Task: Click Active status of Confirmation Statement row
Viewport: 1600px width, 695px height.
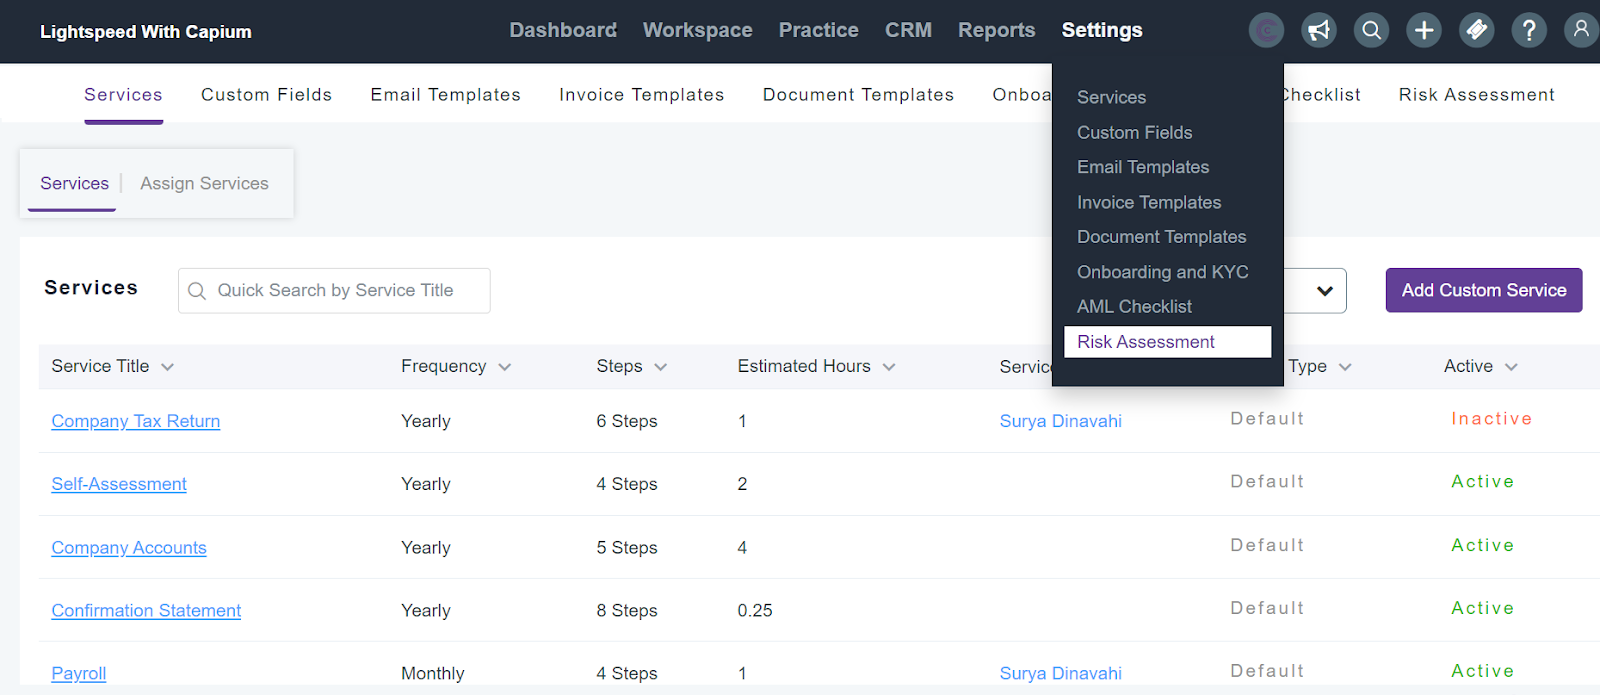Action: click(x=1482, y=608)
